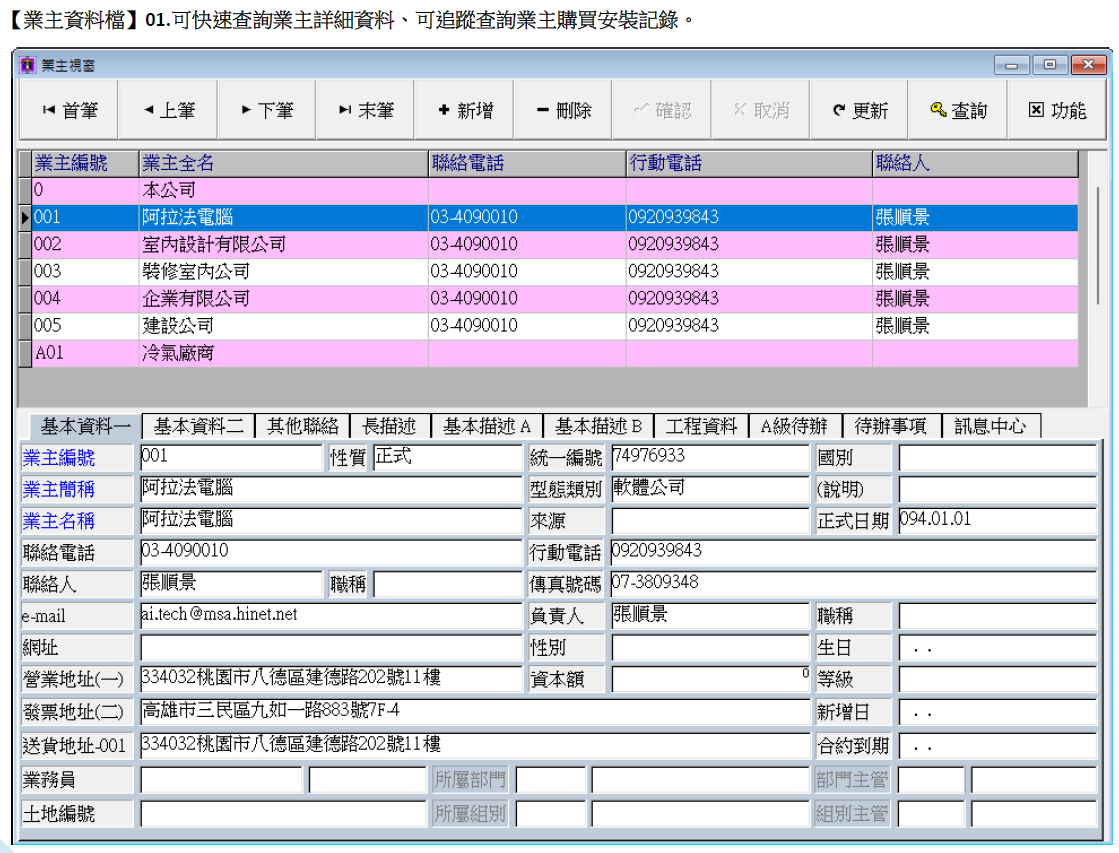Screen dimensions: 1119x853
Task: Switch to the 待辦事項 tab
Action: 891,426
